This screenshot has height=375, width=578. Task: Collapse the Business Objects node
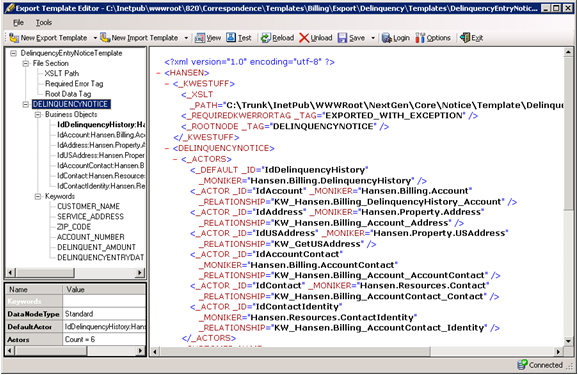38,115
